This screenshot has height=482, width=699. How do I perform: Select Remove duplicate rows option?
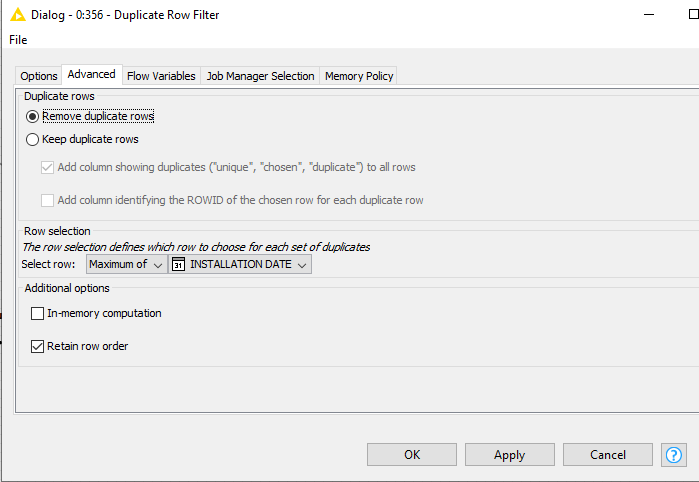pos(33,116)
